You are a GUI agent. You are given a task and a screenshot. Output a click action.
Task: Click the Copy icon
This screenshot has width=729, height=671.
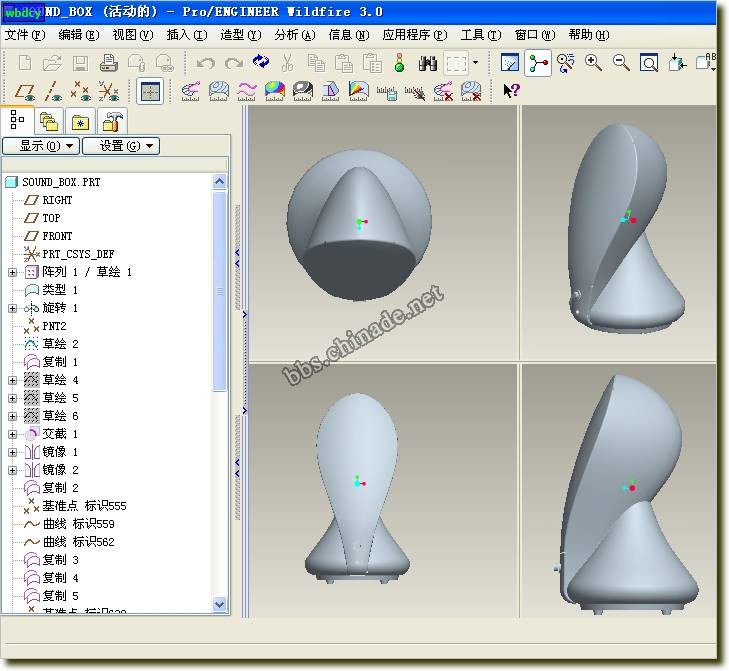316,63
